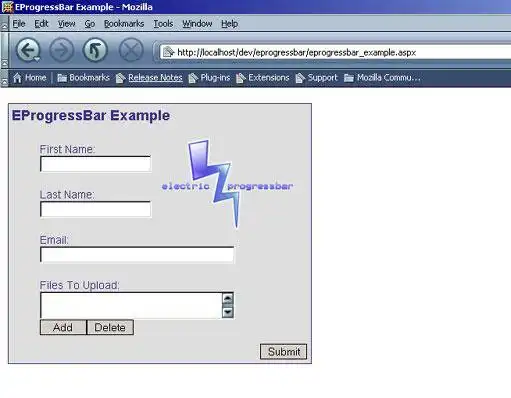
Task: Click the Stop loading button
Action: pos(131,50)
